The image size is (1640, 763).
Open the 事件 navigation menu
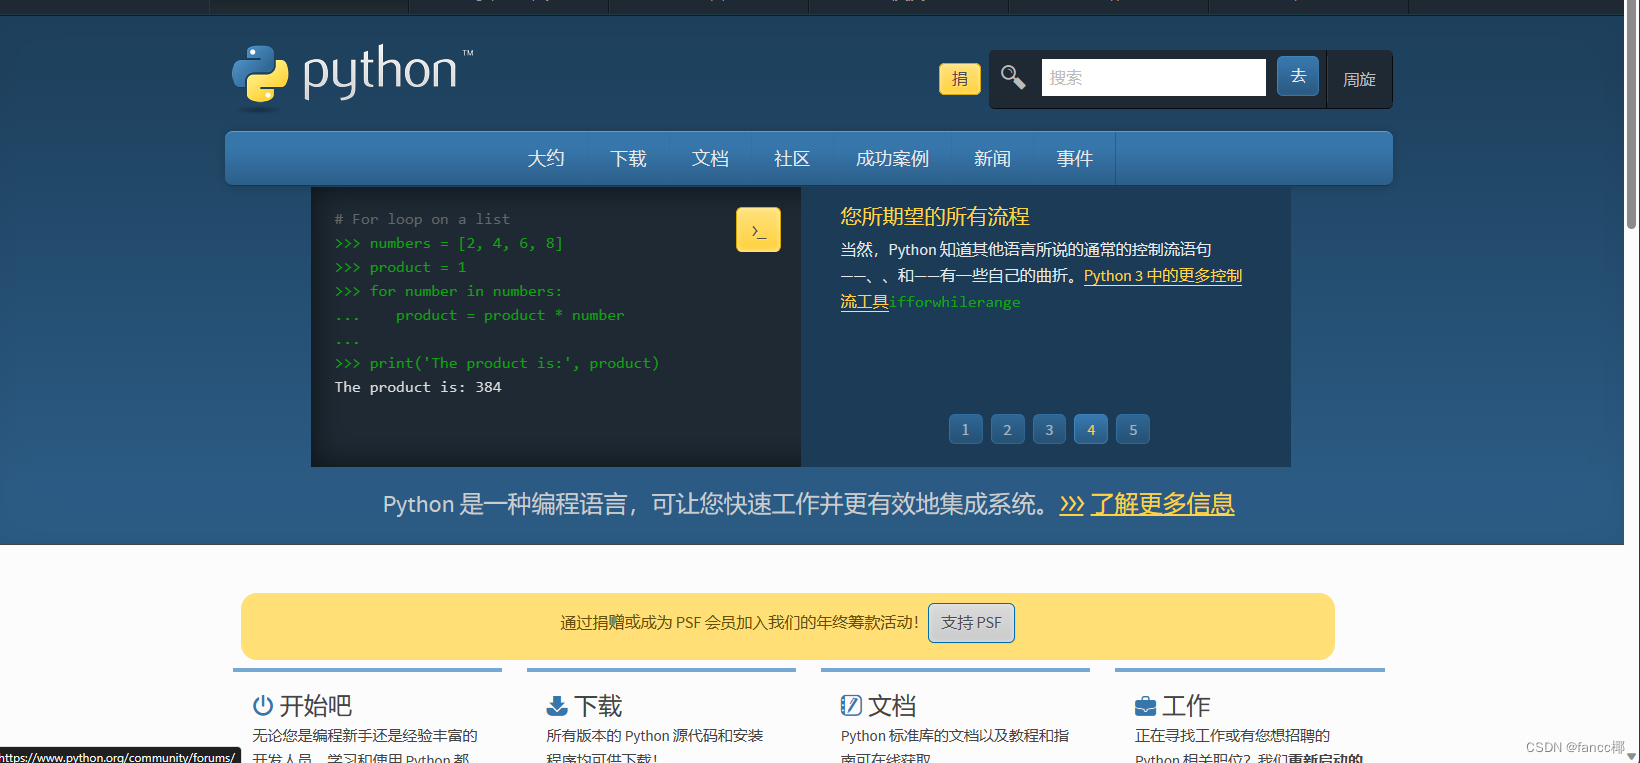[x=1075, y=158]
